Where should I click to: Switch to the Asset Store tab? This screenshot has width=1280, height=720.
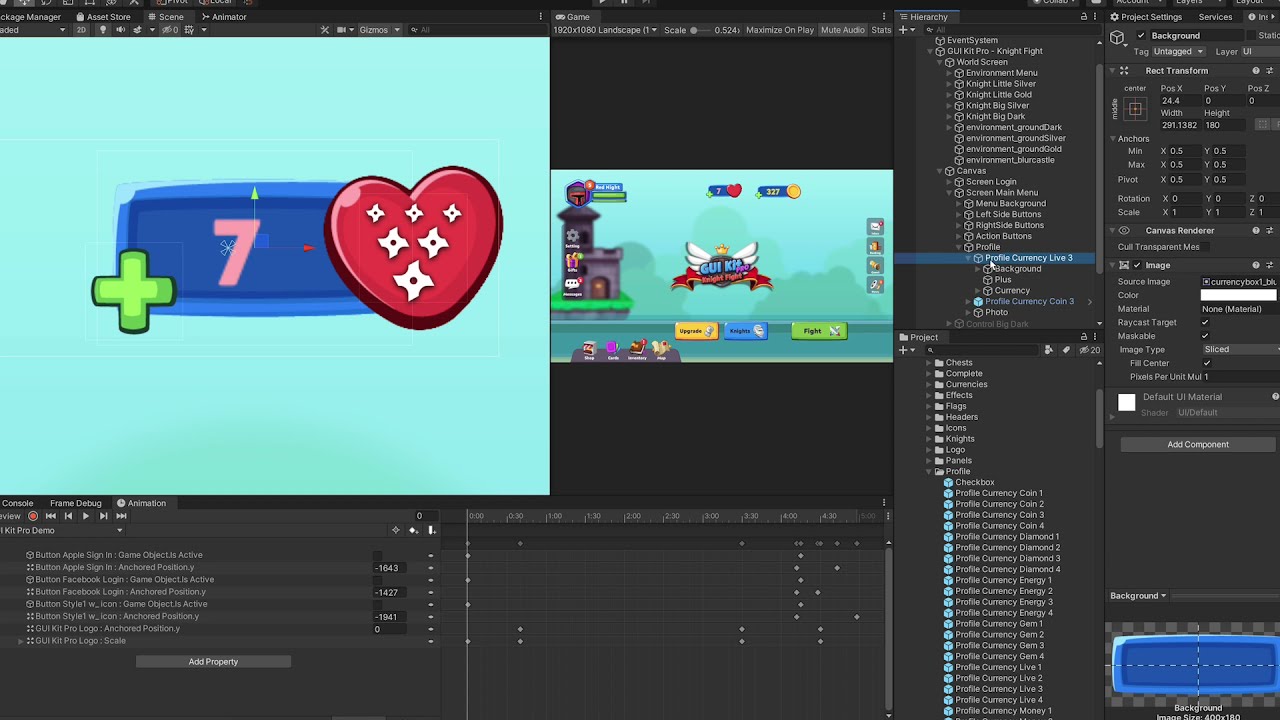click(104, 17)
